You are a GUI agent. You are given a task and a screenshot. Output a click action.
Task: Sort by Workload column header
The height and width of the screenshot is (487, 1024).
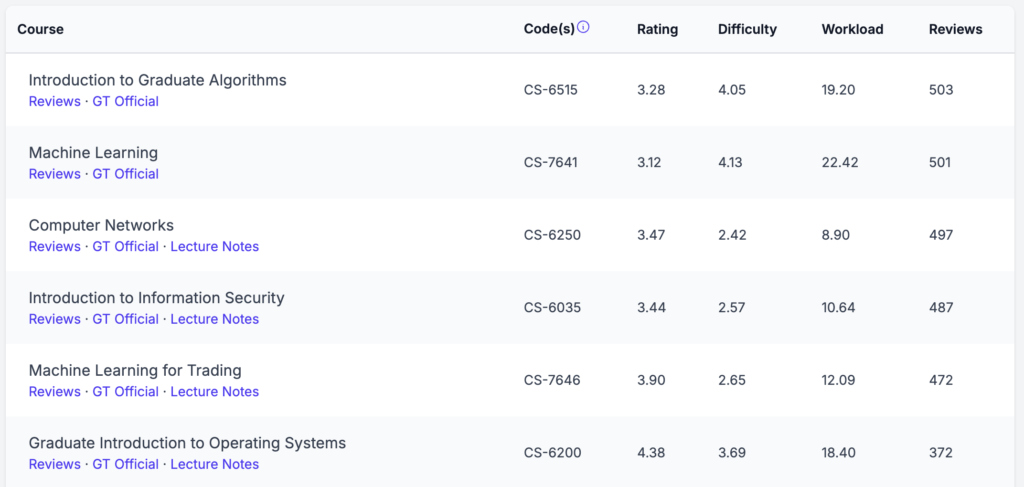point(852,29)
